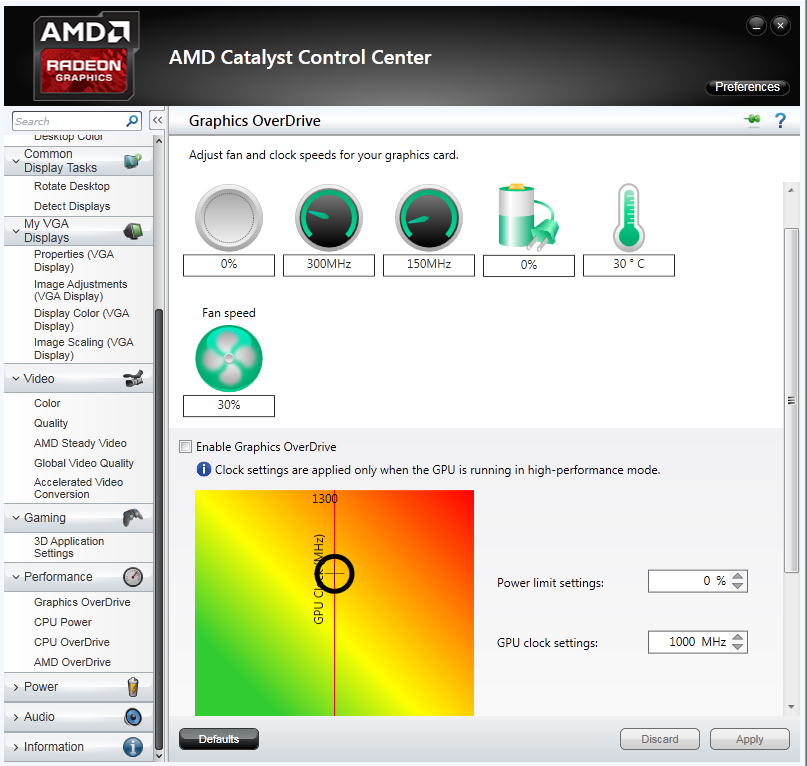Click Common Display Tasks monitor icon
807x766 pixels.
(x=133, y=161)
